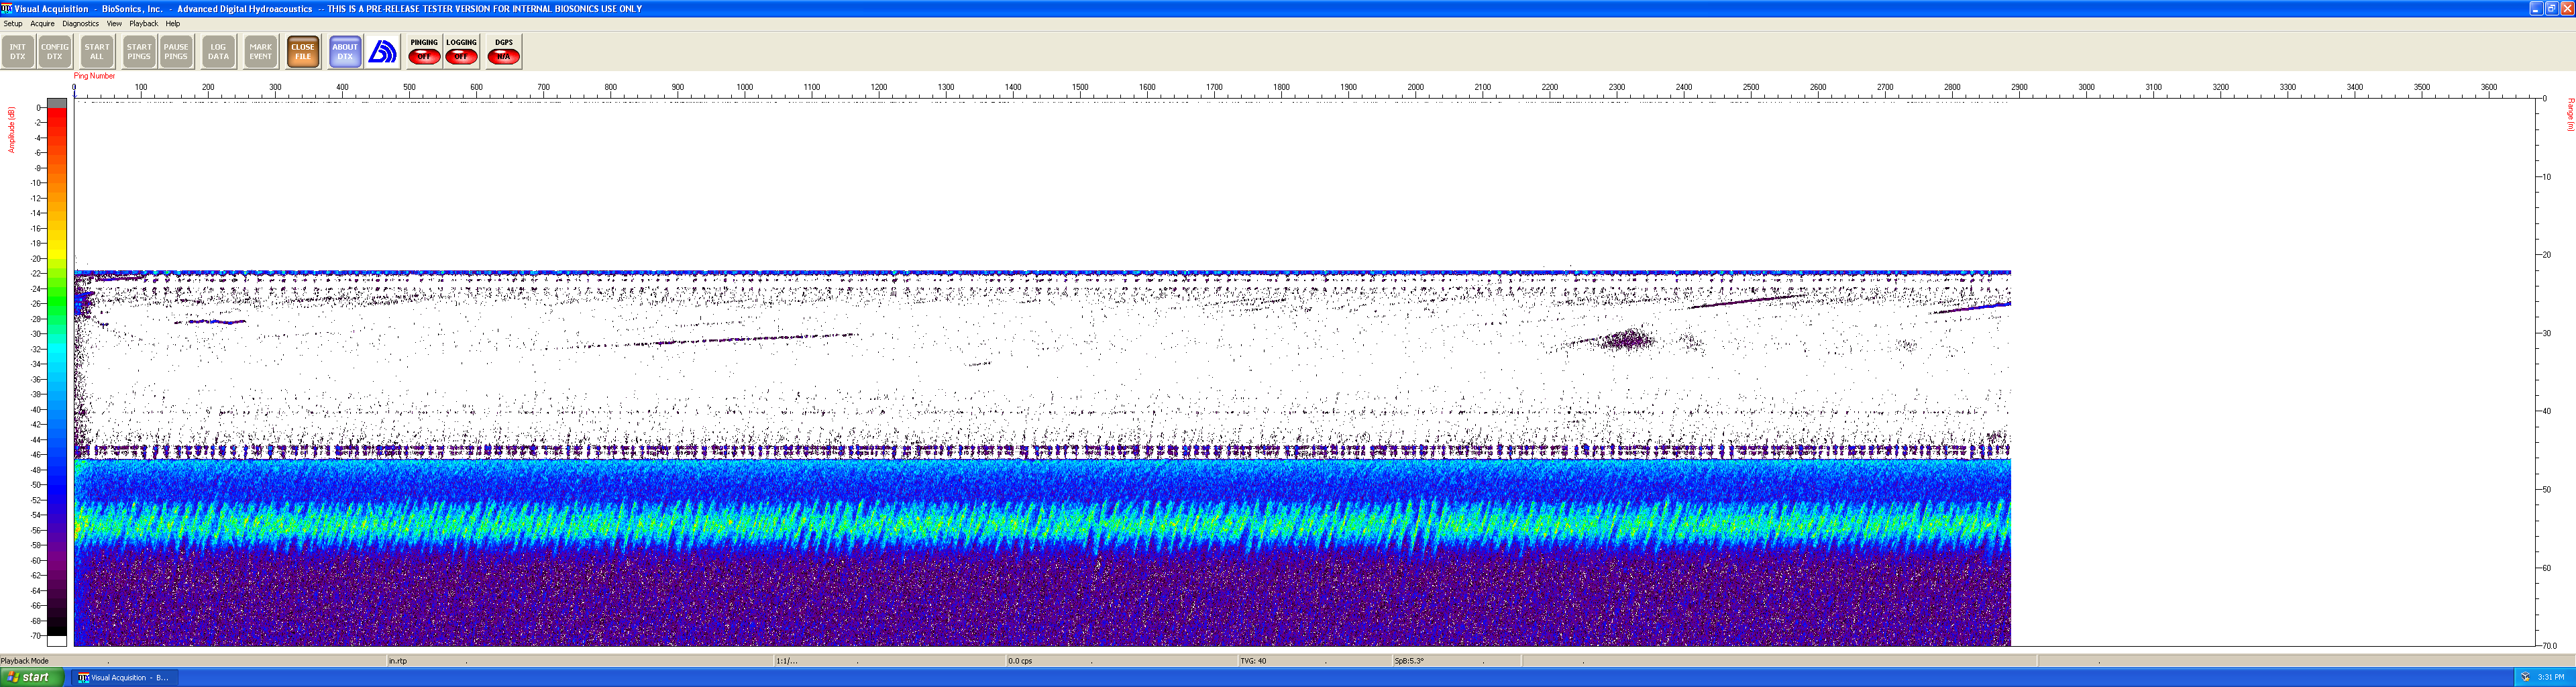Click the 2000 mark on ping number ruler
This screenshot has height=687, width=2576.
1416,88
